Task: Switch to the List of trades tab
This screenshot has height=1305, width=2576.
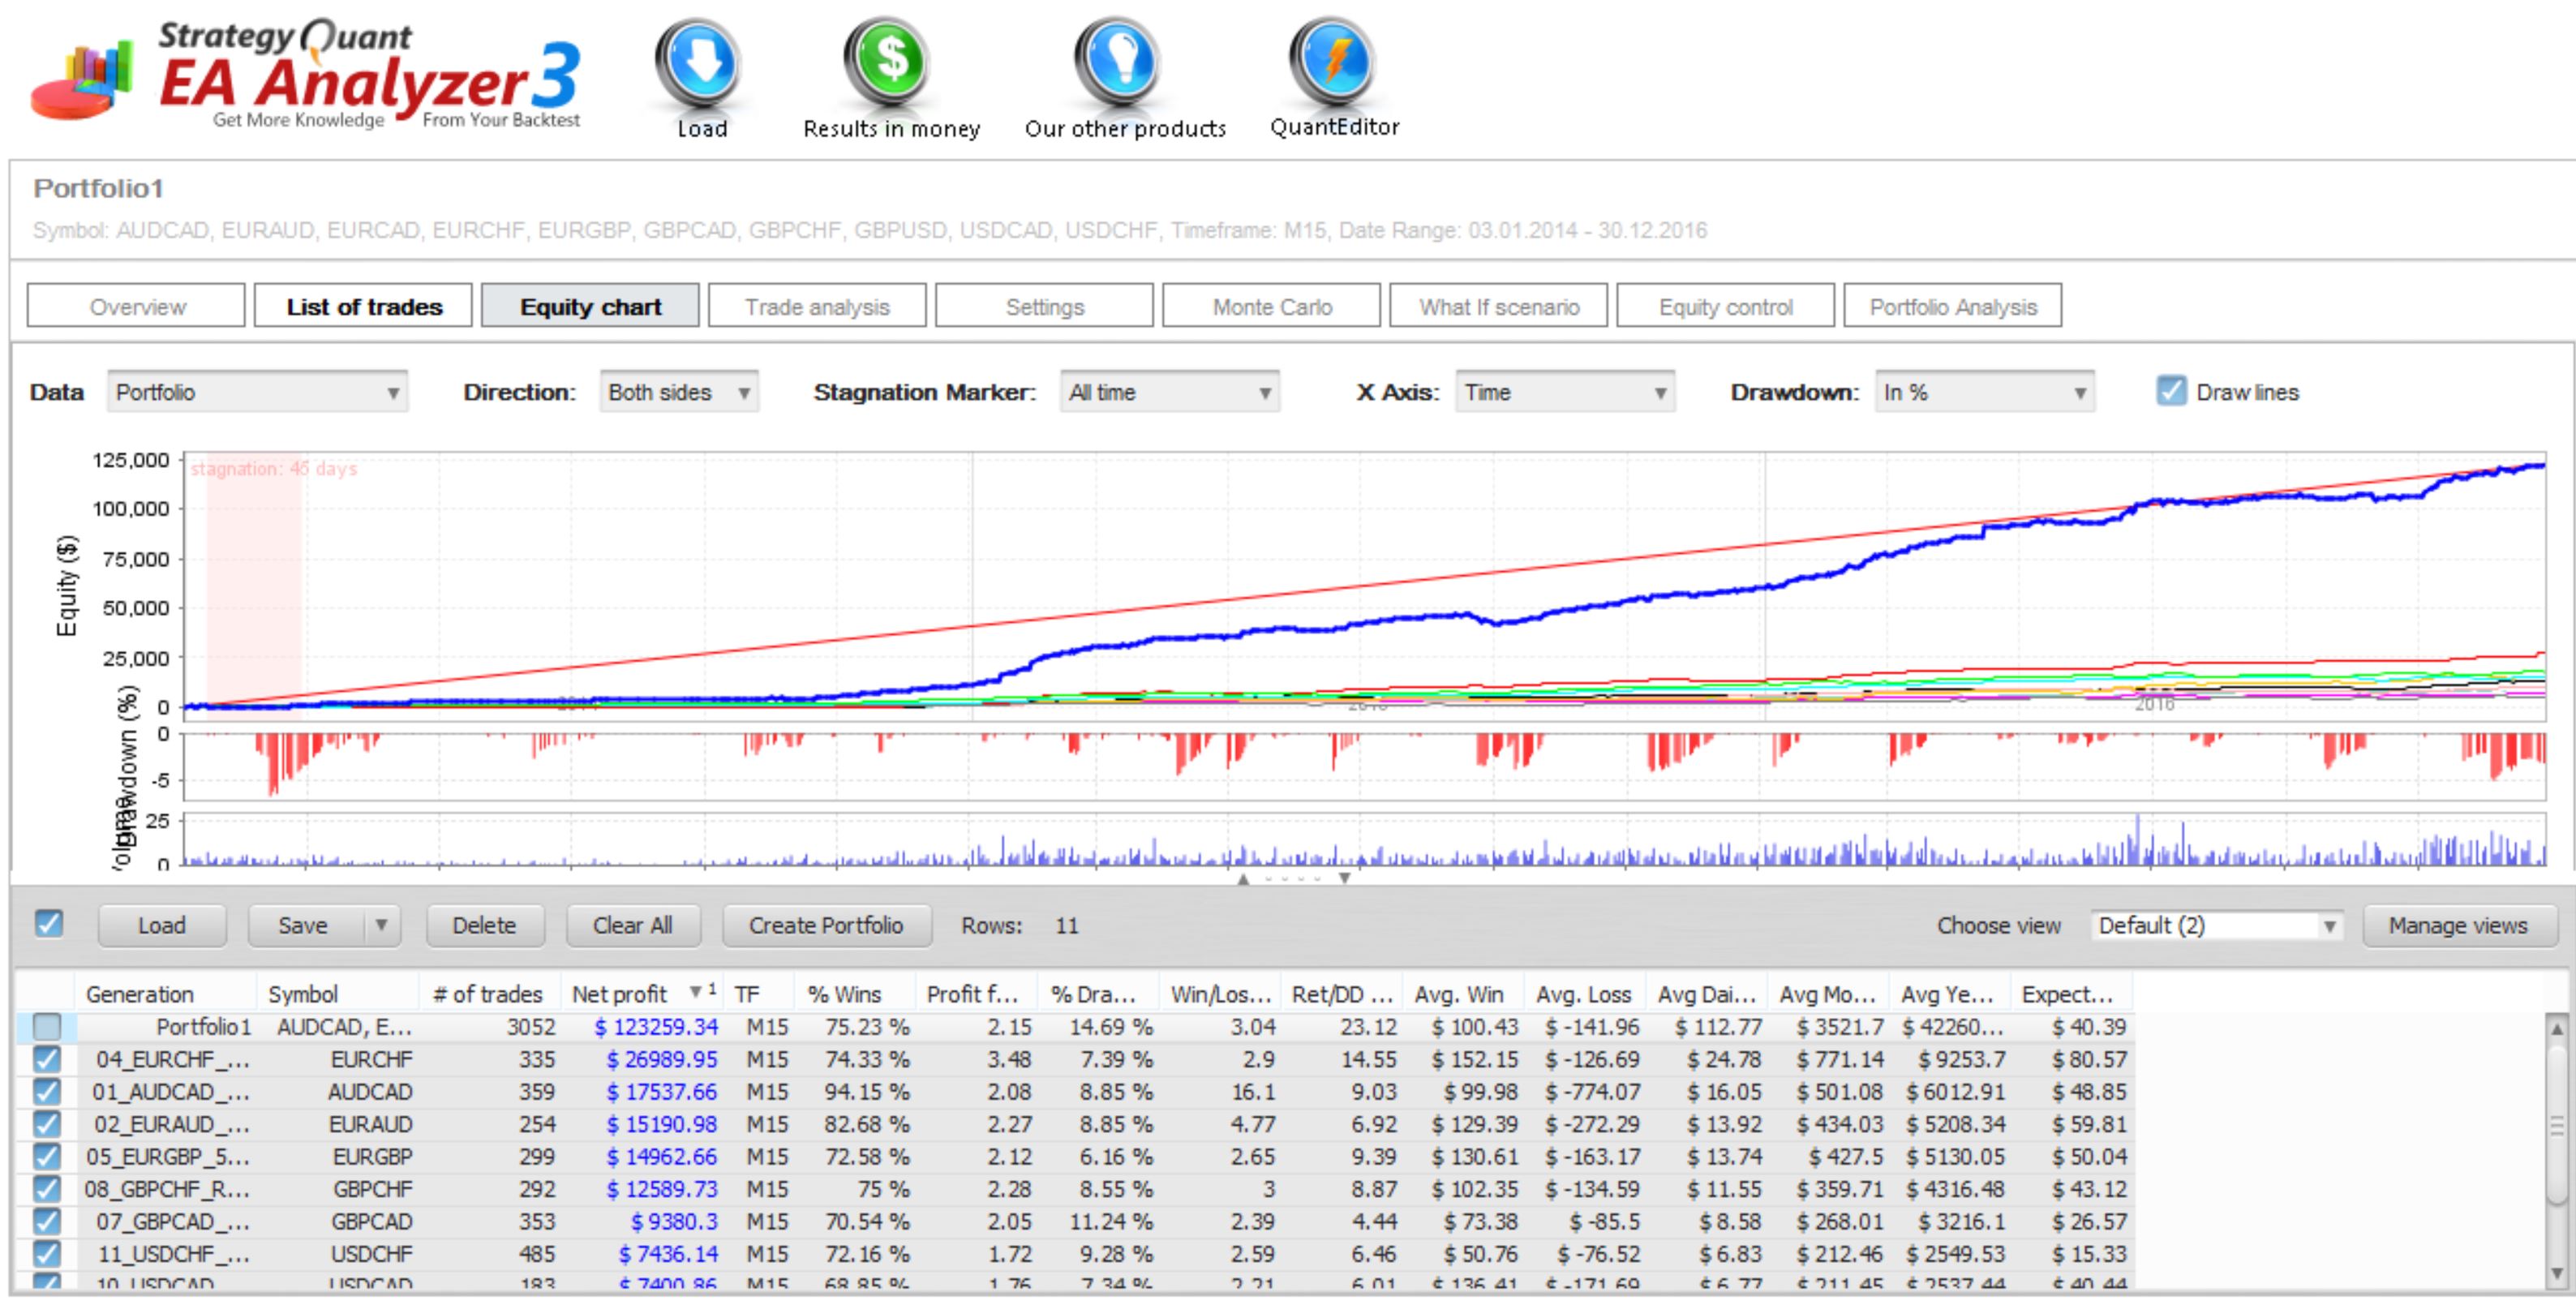Action: pos(363,306)
